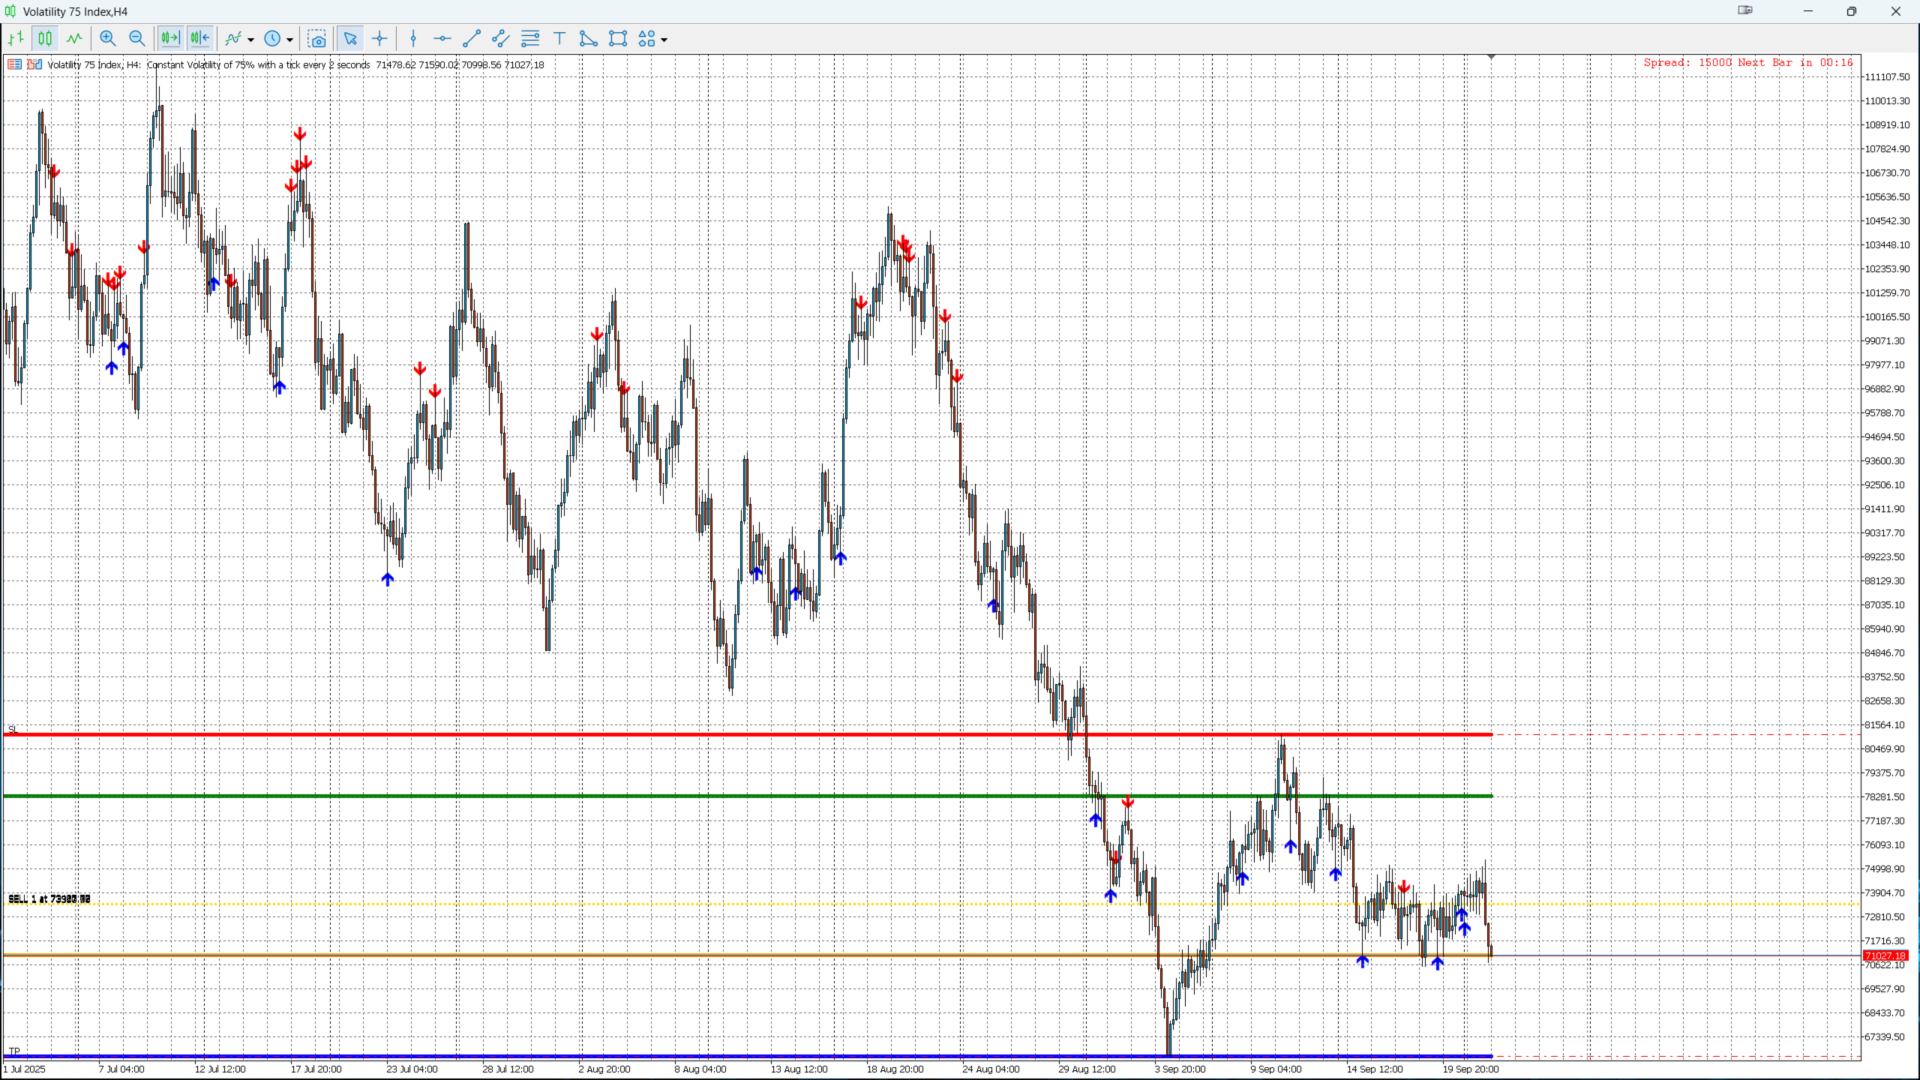Select the trendline drawing tool
Screen dimensions: 1920x1080
[472, 39]
